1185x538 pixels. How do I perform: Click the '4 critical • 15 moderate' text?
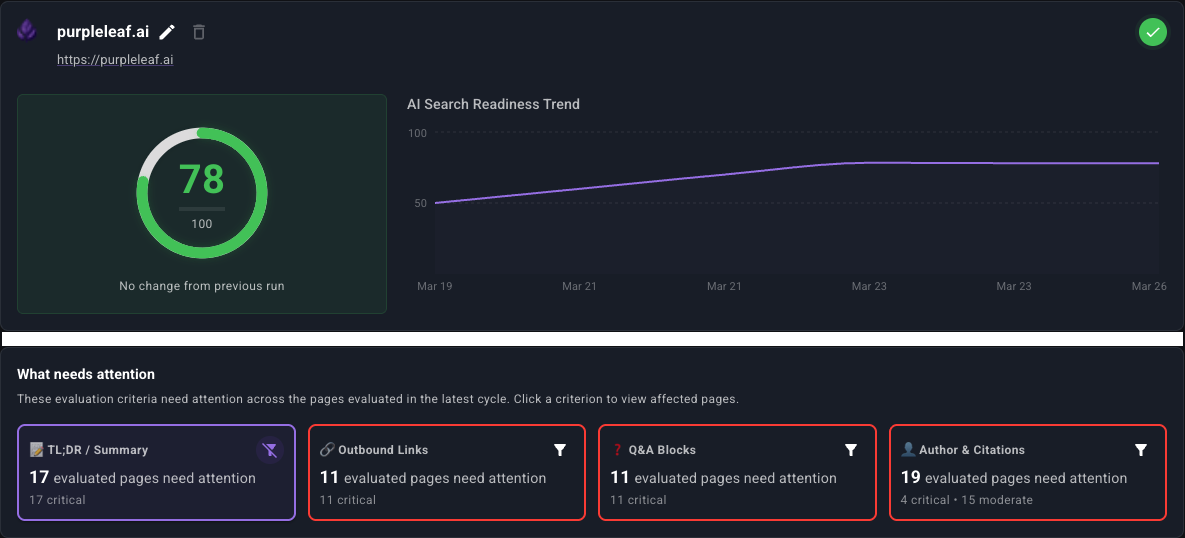point(967,500)
